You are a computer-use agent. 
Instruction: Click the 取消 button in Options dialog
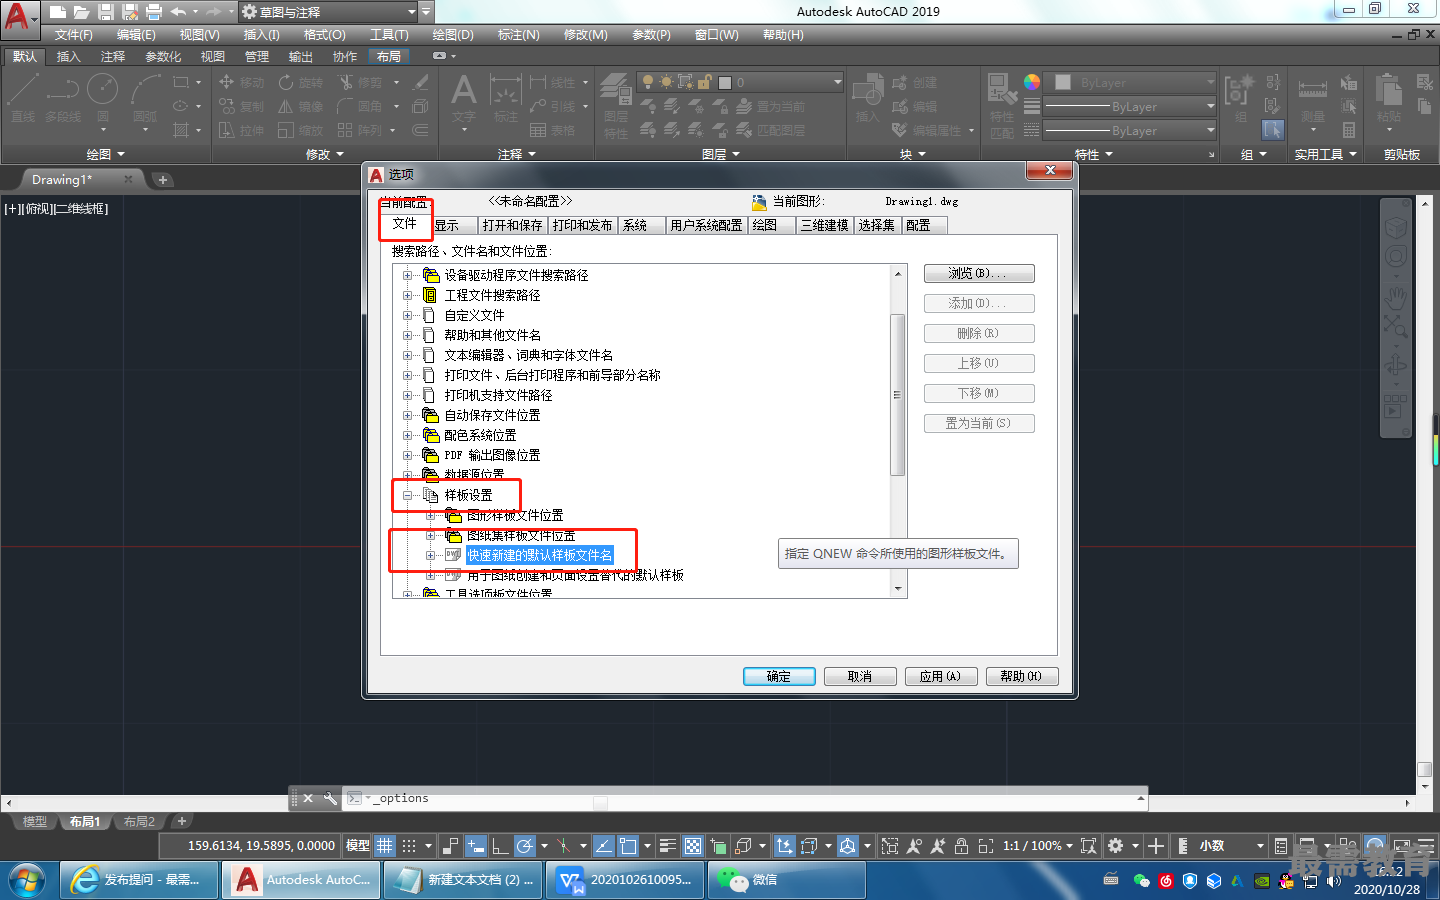tap(860, 677)
